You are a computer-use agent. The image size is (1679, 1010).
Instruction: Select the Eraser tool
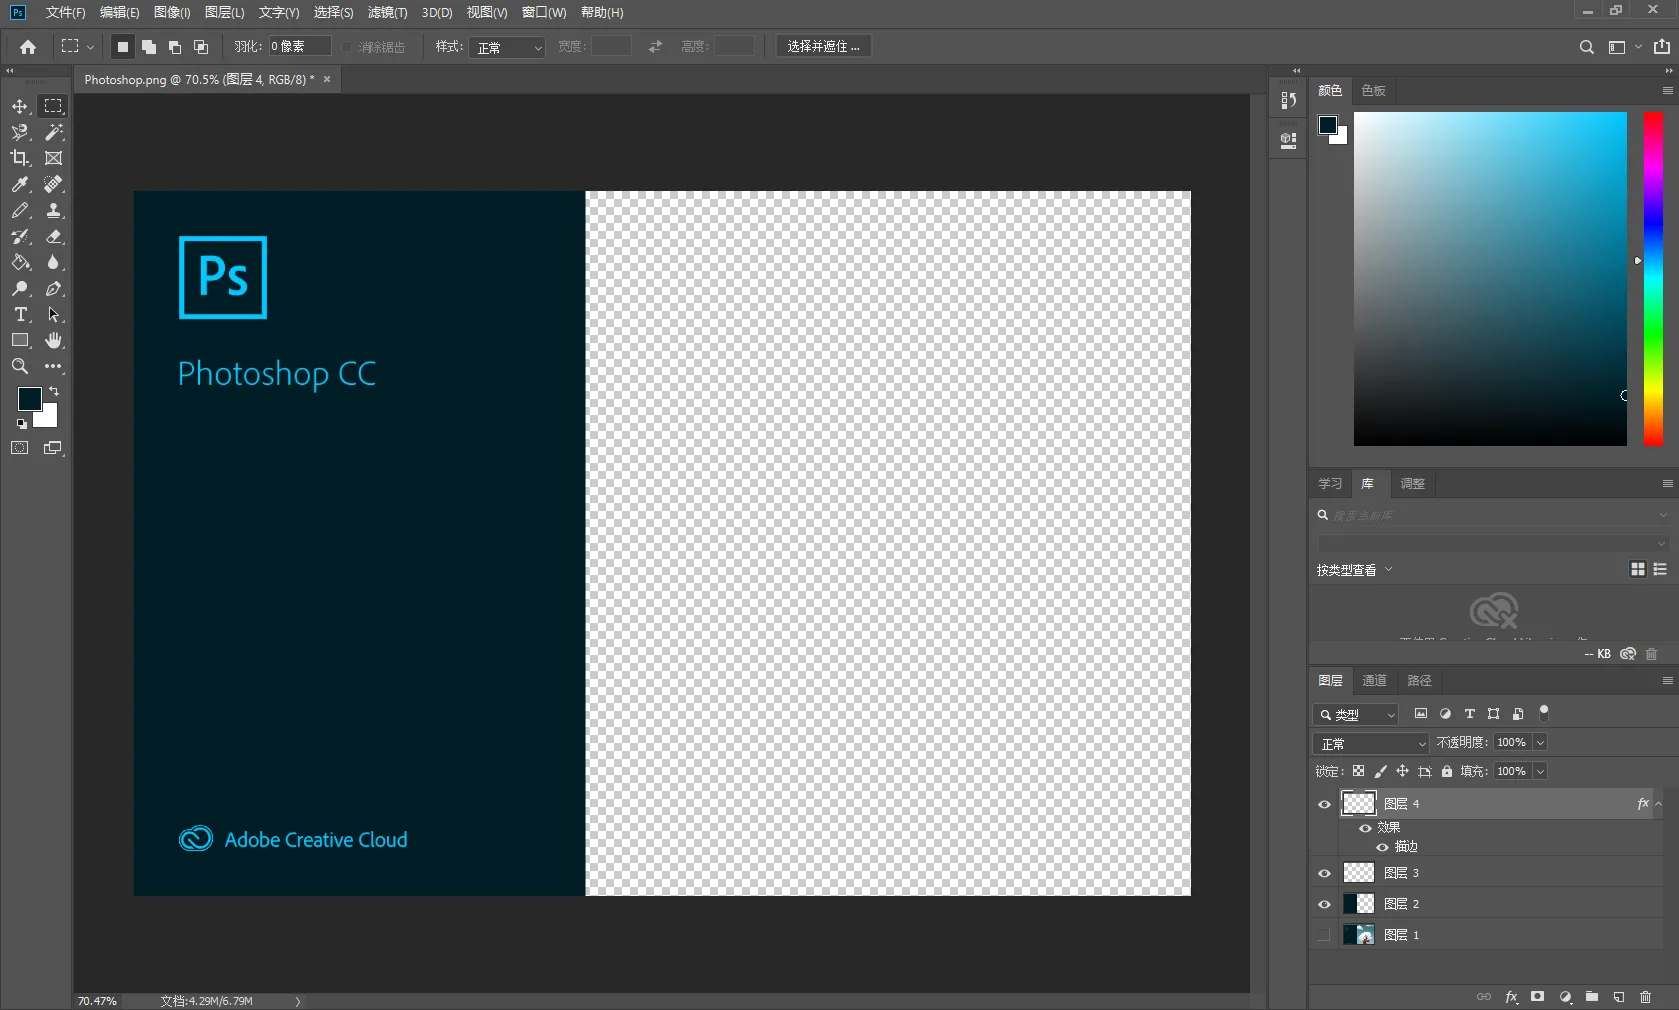click(54, 236)
